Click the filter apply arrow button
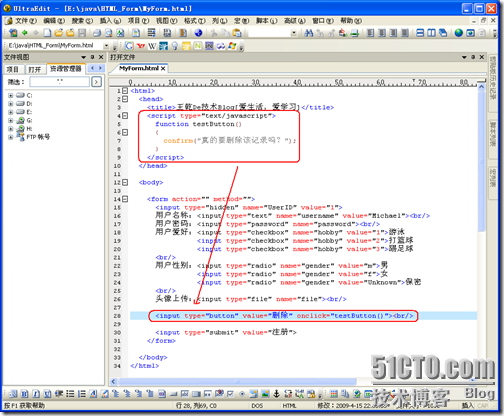Viewport: 504px width, 416px height. [x=96, y=82]
